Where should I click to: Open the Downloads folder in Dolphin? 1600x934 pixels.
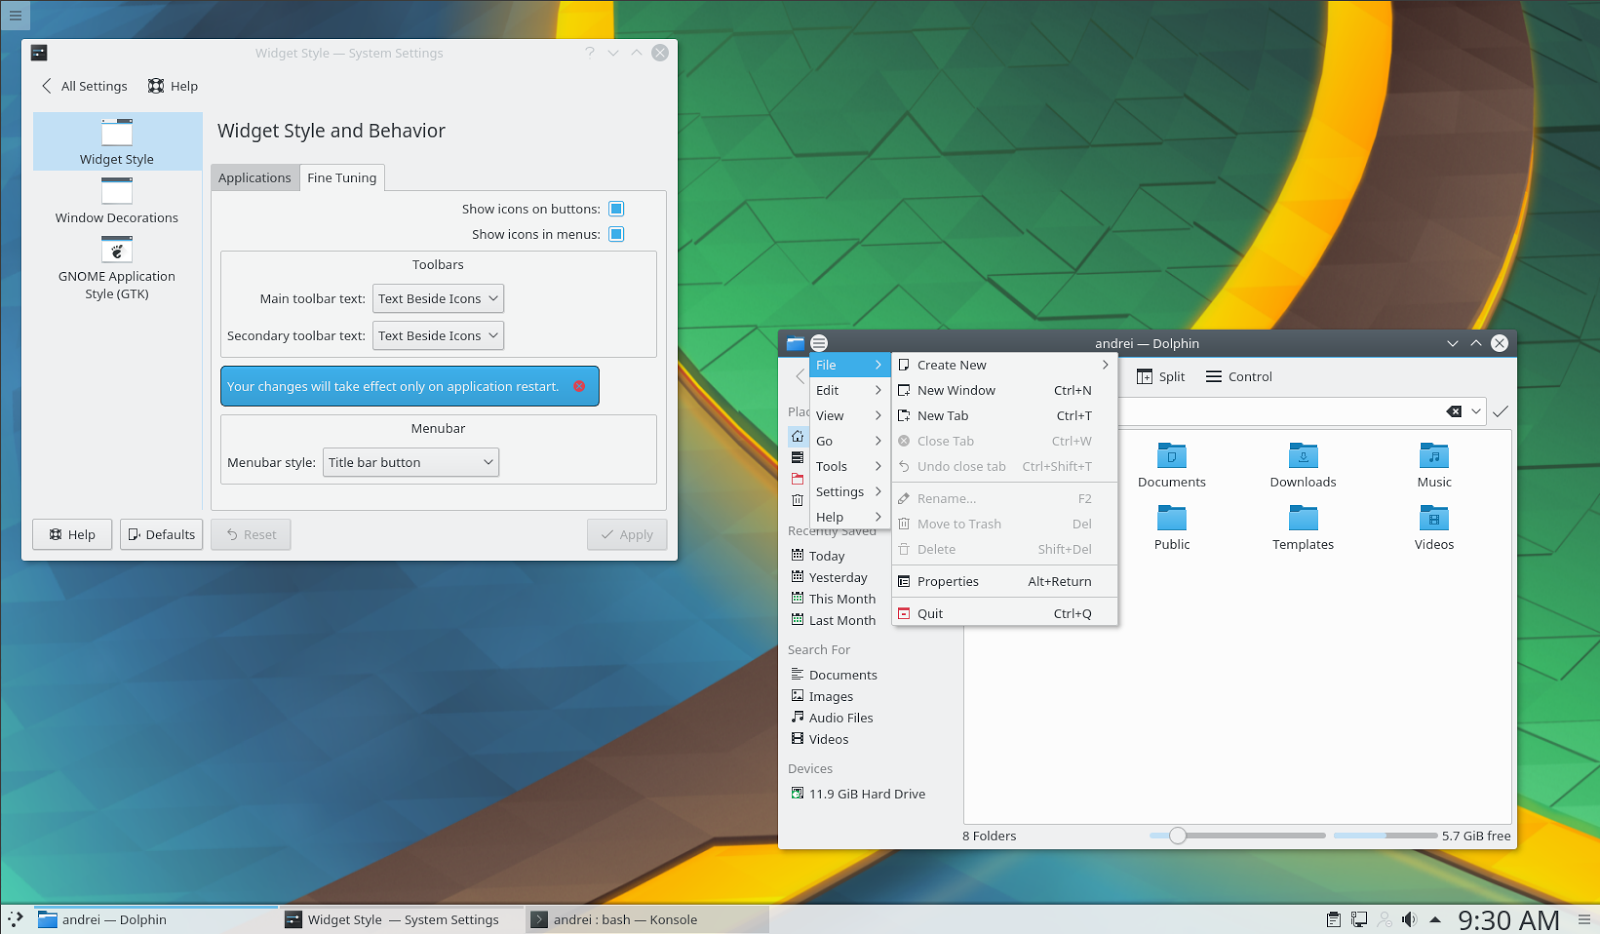(x=1303, y=466)
